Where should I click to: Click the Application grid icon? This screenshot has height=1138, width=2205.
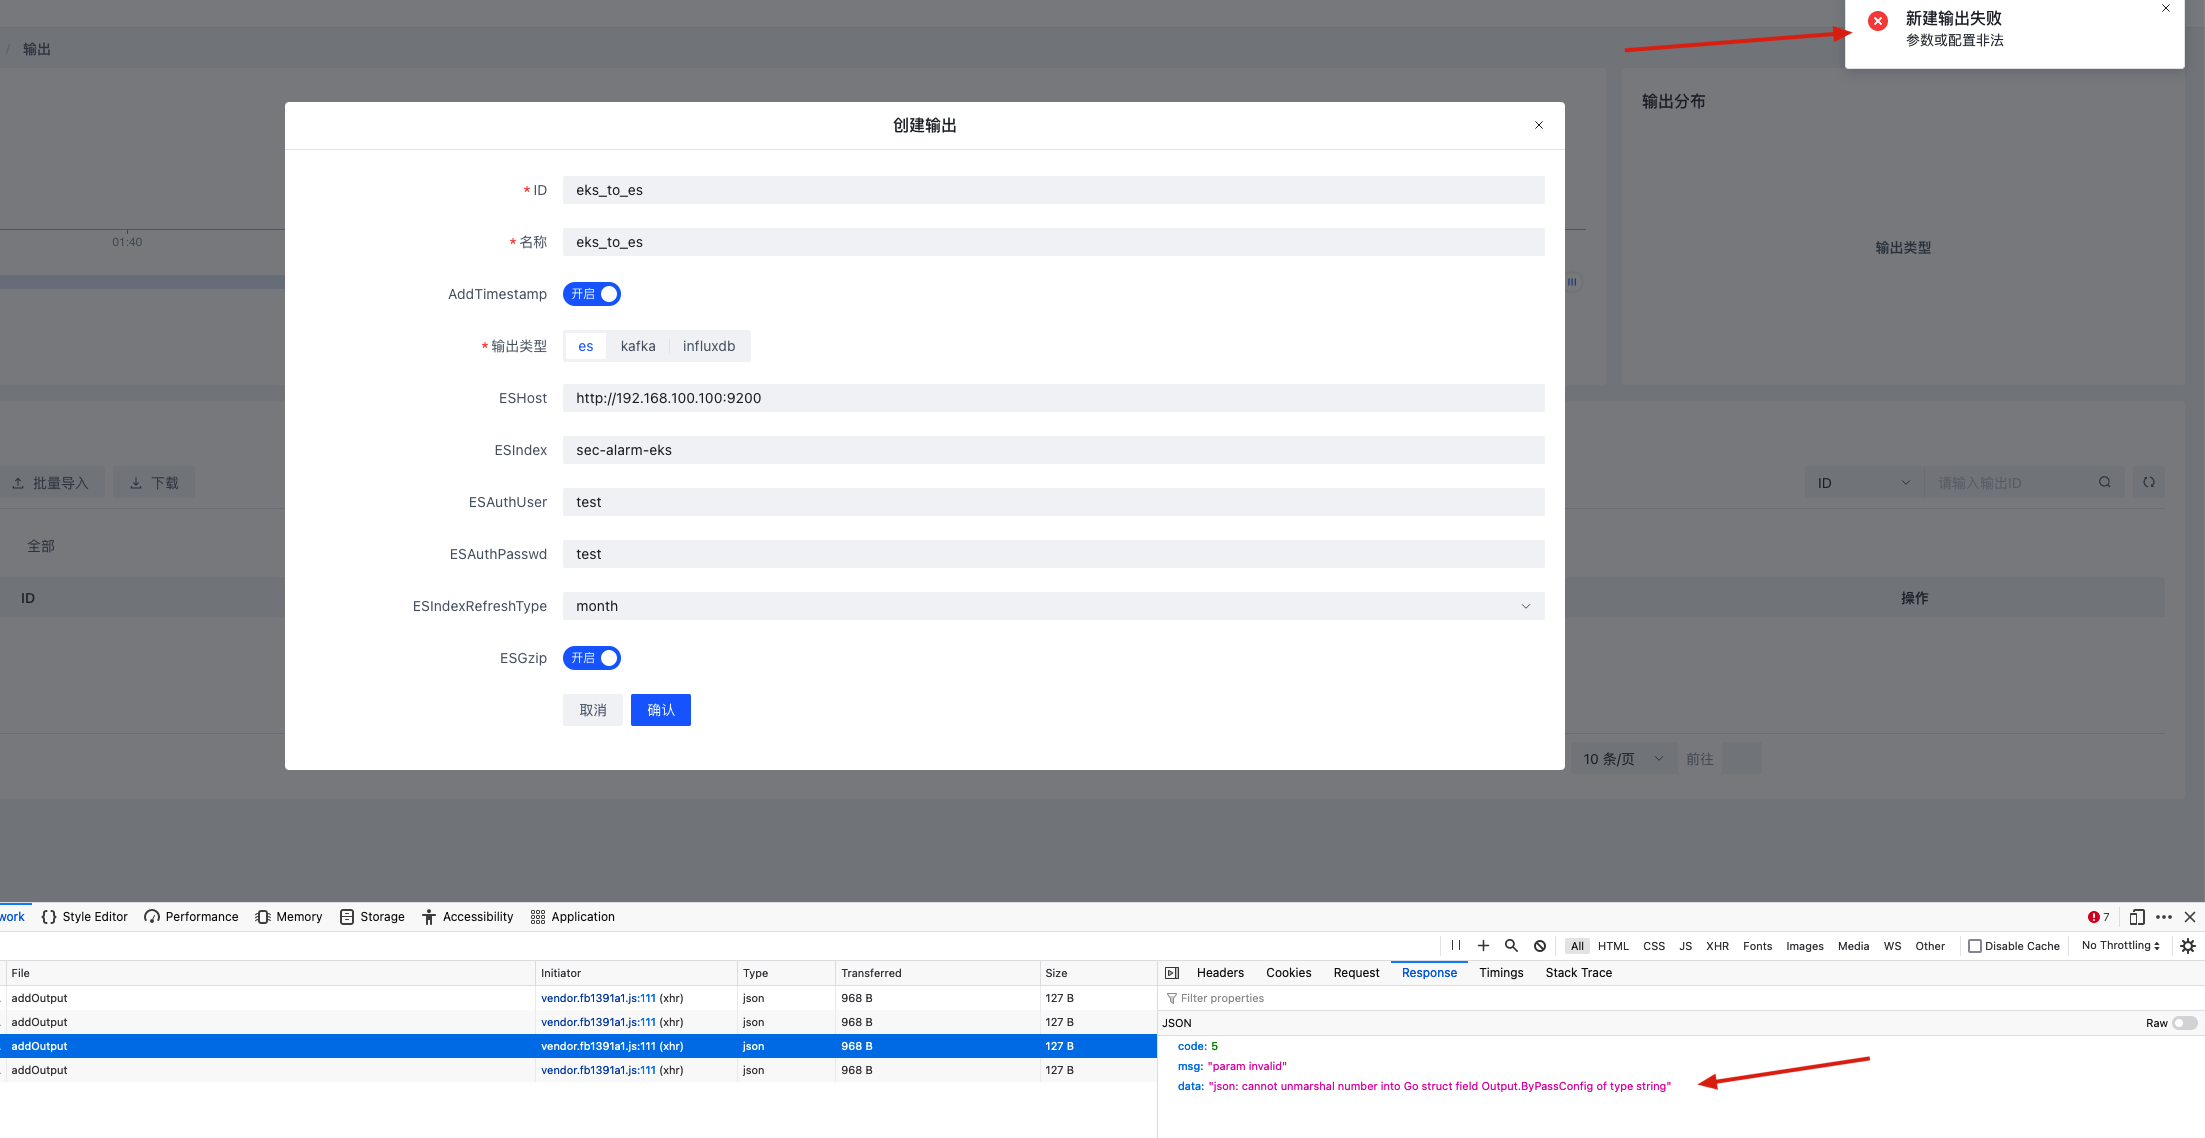coord(538,916)
